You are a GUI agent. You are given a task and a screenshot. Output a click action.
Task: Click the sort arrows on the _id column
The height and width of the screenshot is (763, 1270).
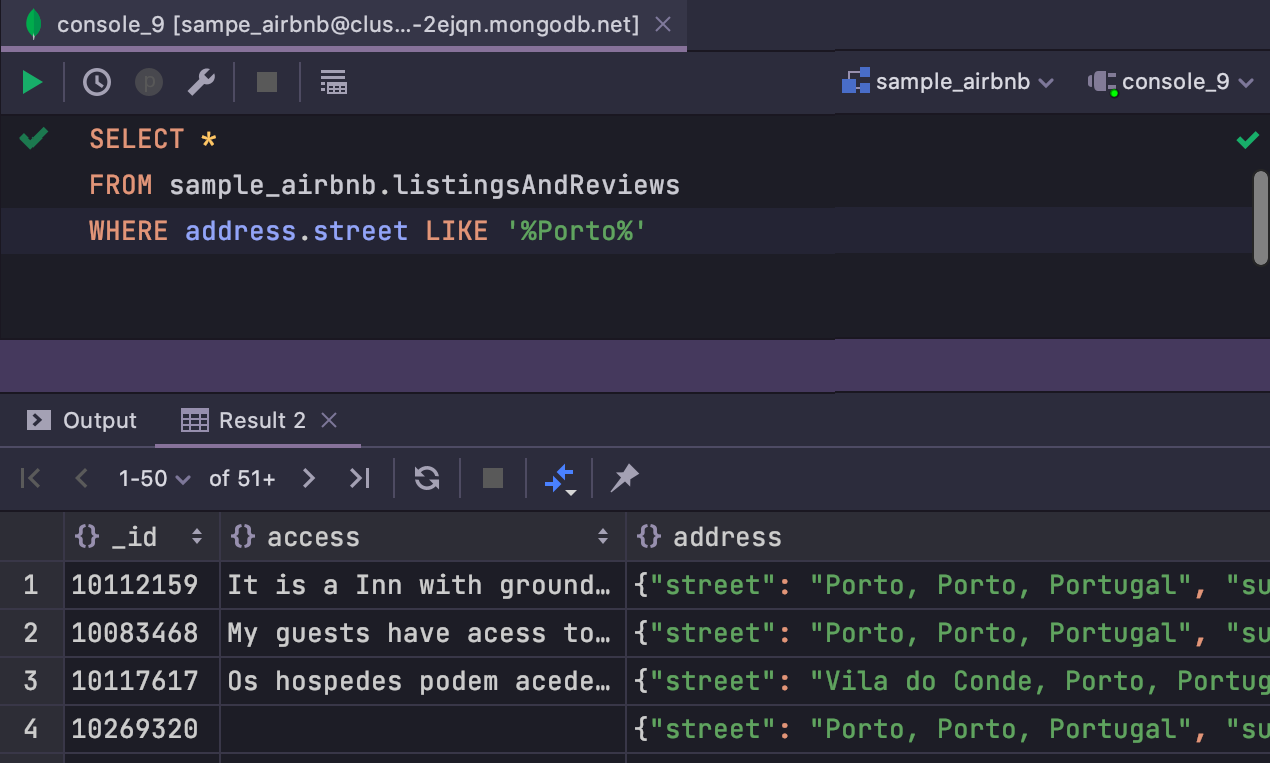coord(197,537)
